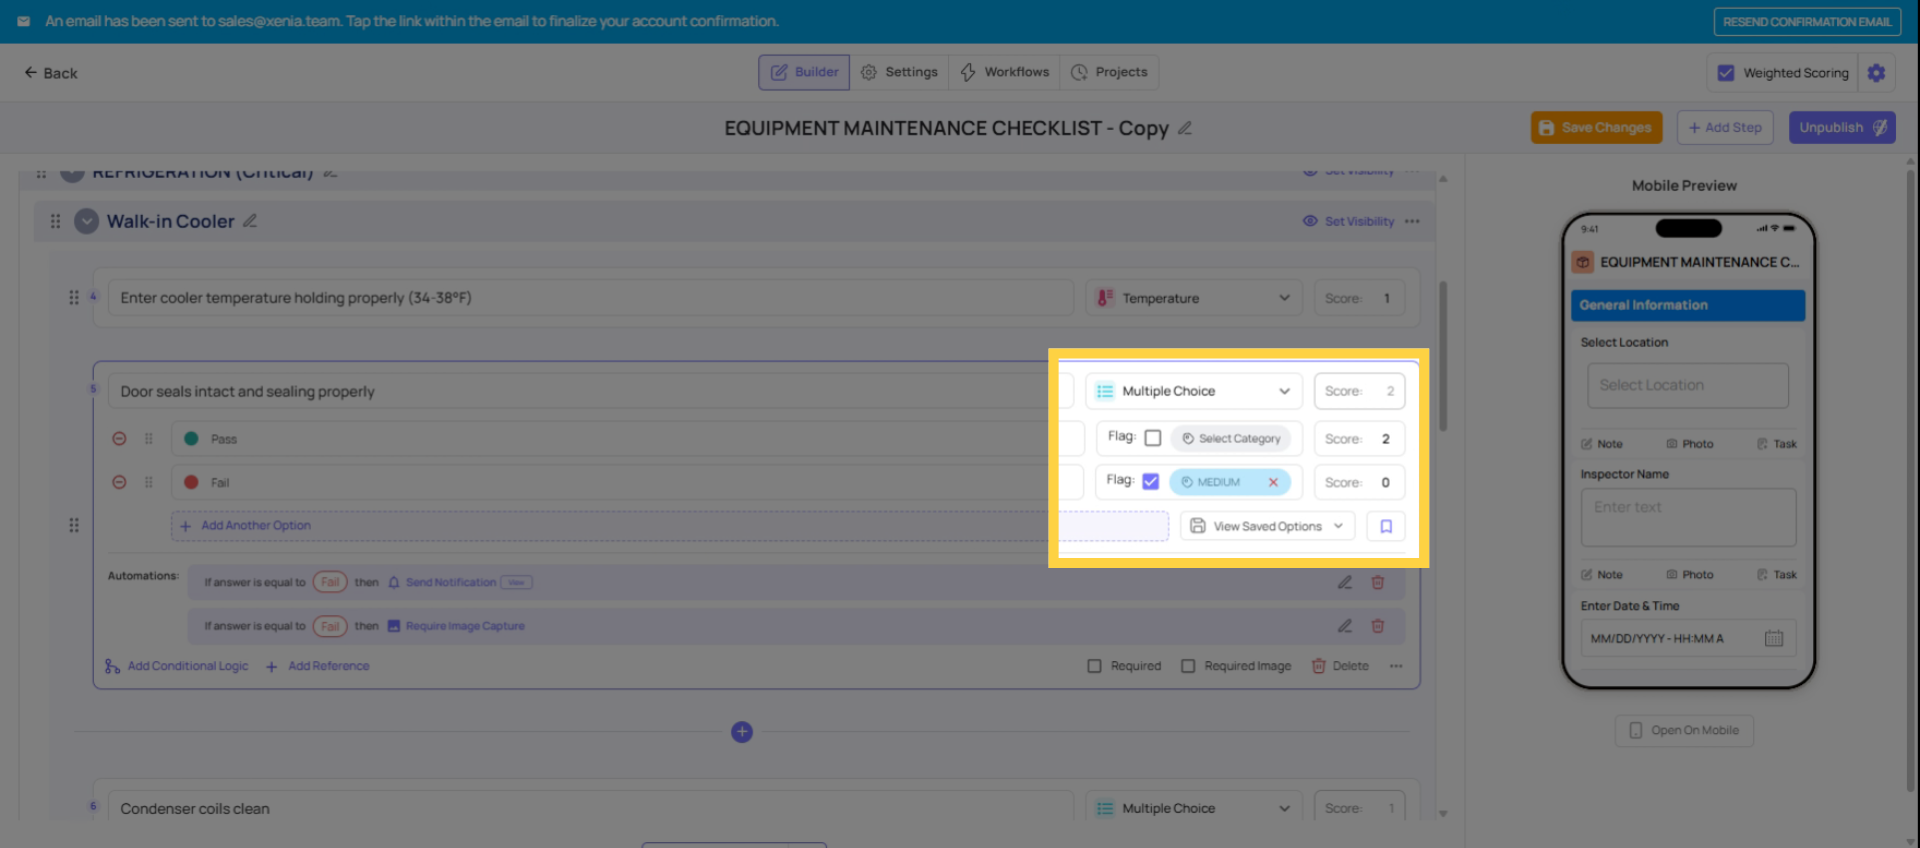Enable the Flag checkbox for Pass option
The width and height of the screenshot is (1920, 848).
1153,438
